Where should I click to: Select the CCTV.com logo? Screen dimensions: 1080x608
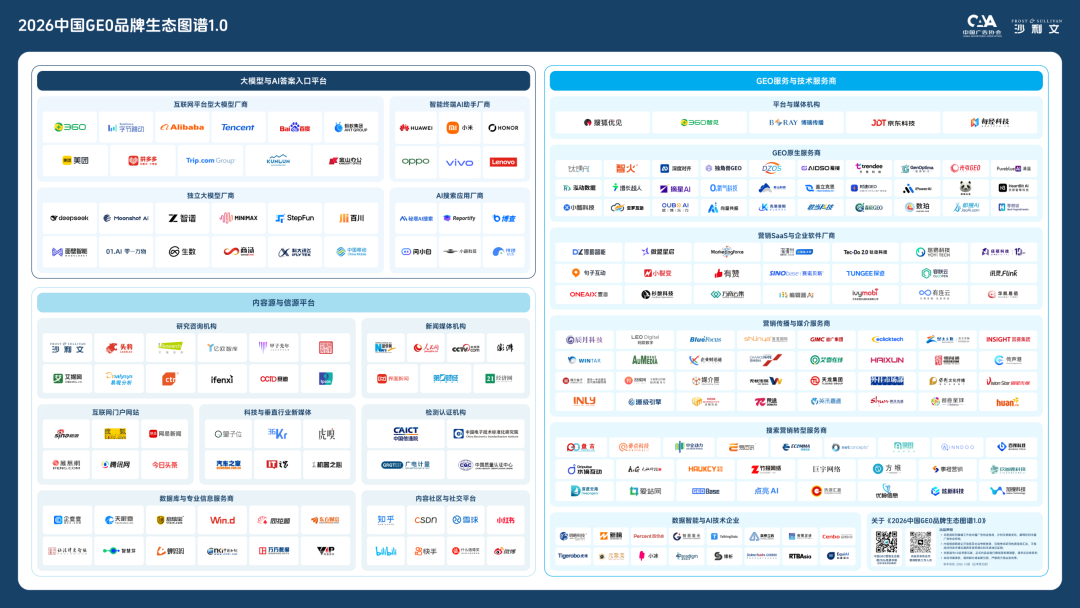pyautogui.click(x=466, y=348)
